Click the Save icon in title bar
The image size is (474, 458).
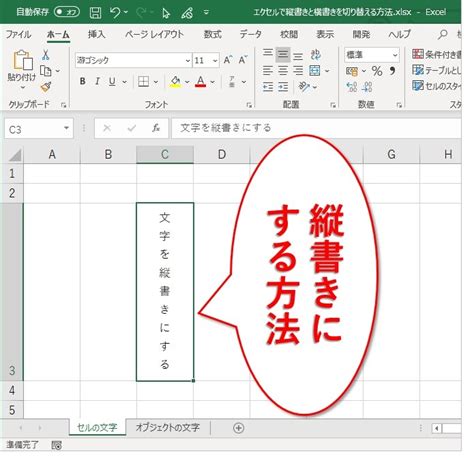pyautogui.click(x=96, y=13)
